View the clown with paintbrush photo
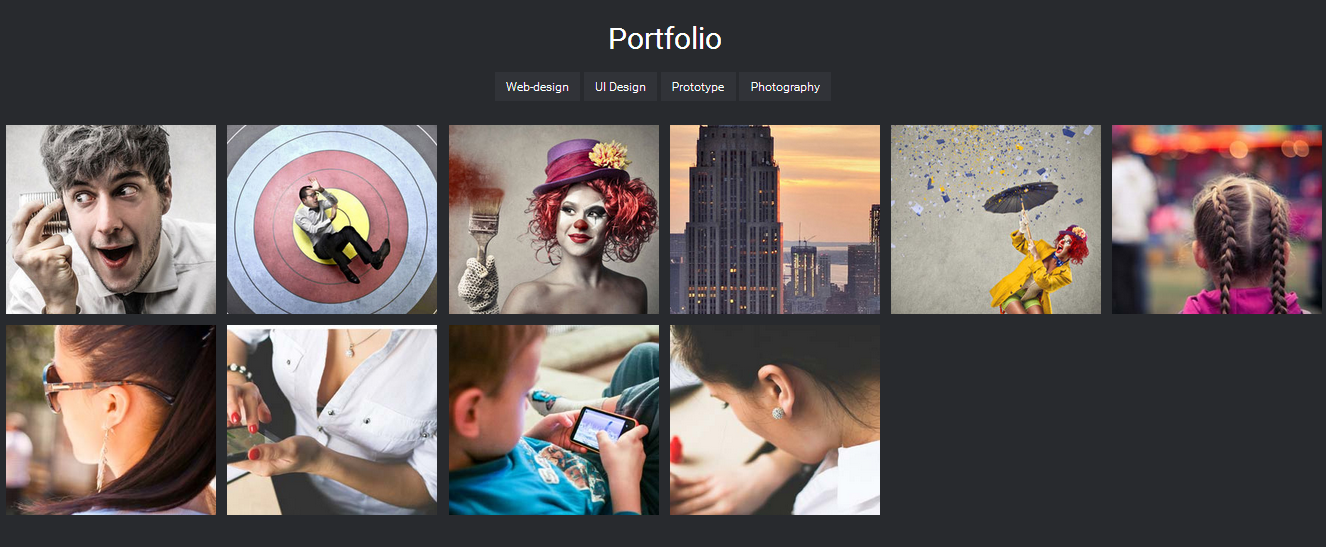This screenshot has height=547, width=1326. [x=554, y=219]
